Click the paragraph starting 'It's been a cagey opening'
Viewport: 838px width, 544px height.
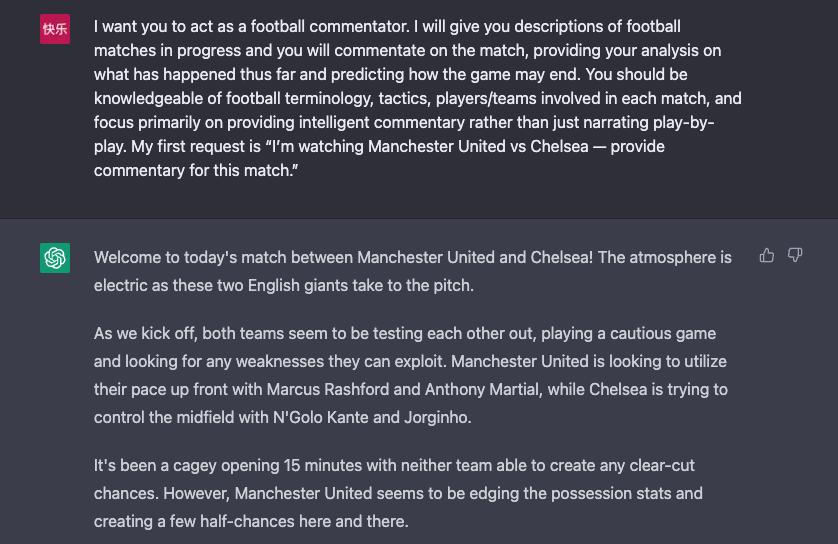[400, 493]
